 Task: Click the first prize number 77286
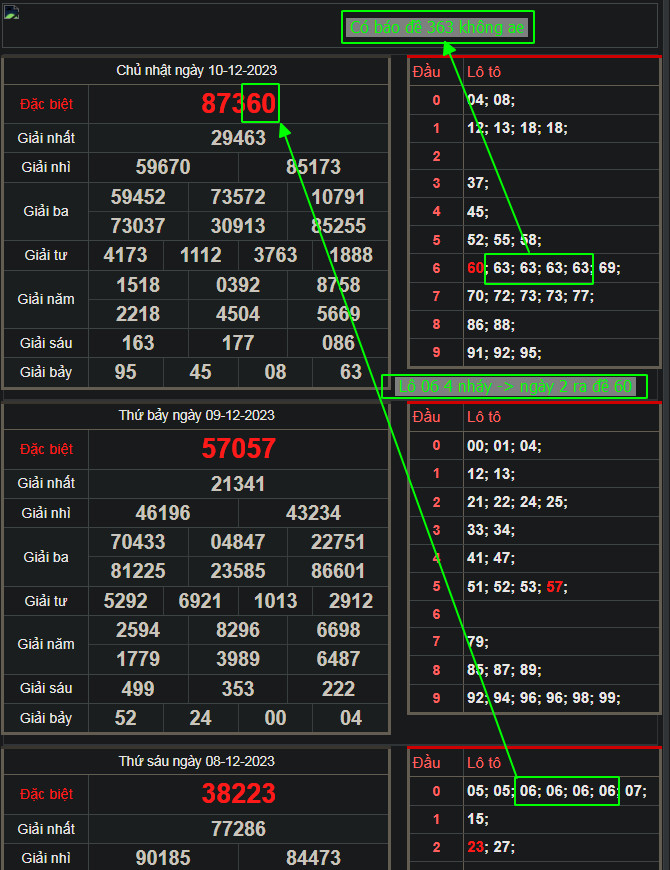(238, 829)
